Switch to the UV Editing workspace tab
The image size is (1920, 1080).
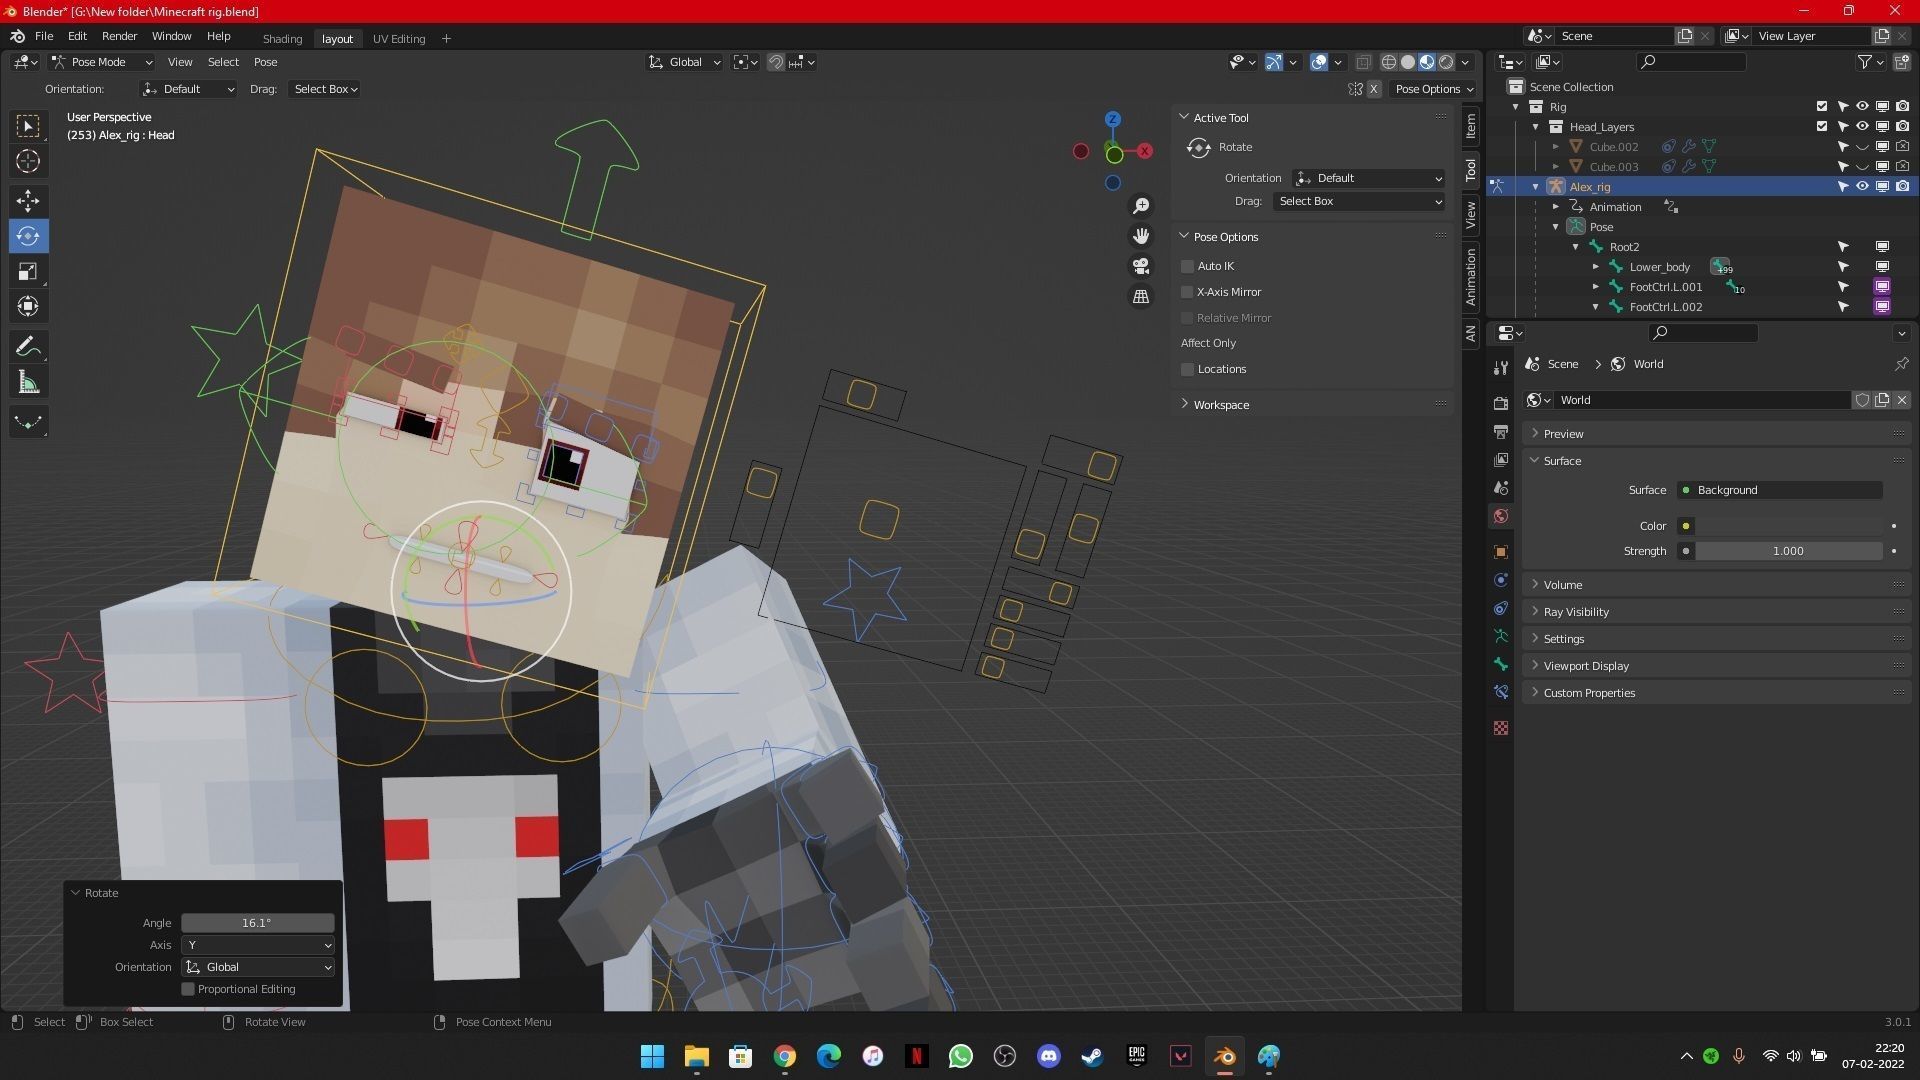tap(399, 39)
